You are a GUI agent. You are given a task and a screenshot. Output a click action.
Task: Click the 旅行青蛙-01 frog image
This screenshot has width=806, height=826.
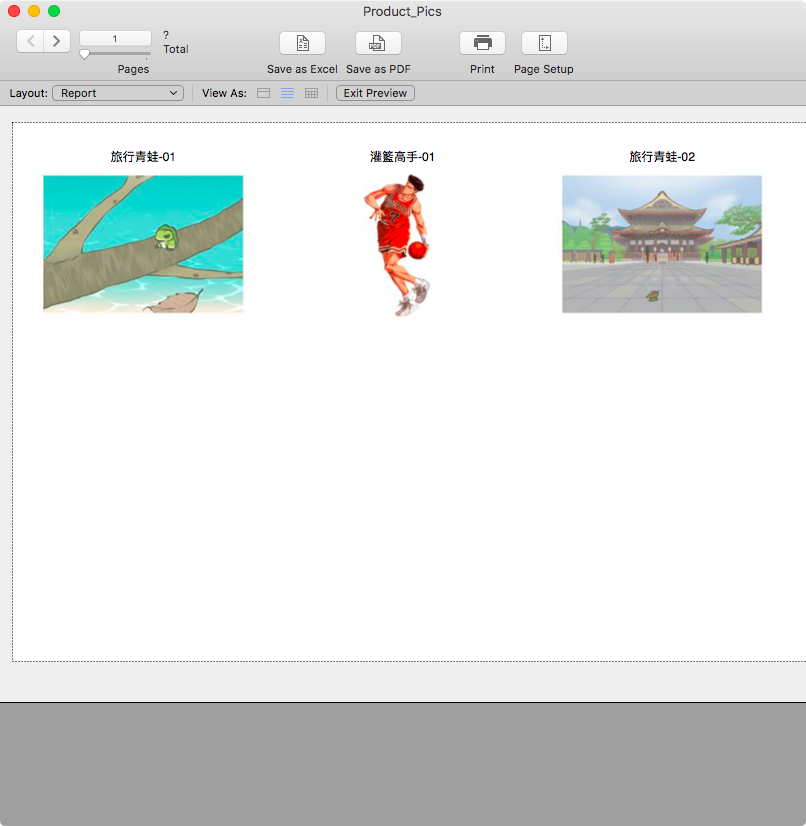point(143,244)
